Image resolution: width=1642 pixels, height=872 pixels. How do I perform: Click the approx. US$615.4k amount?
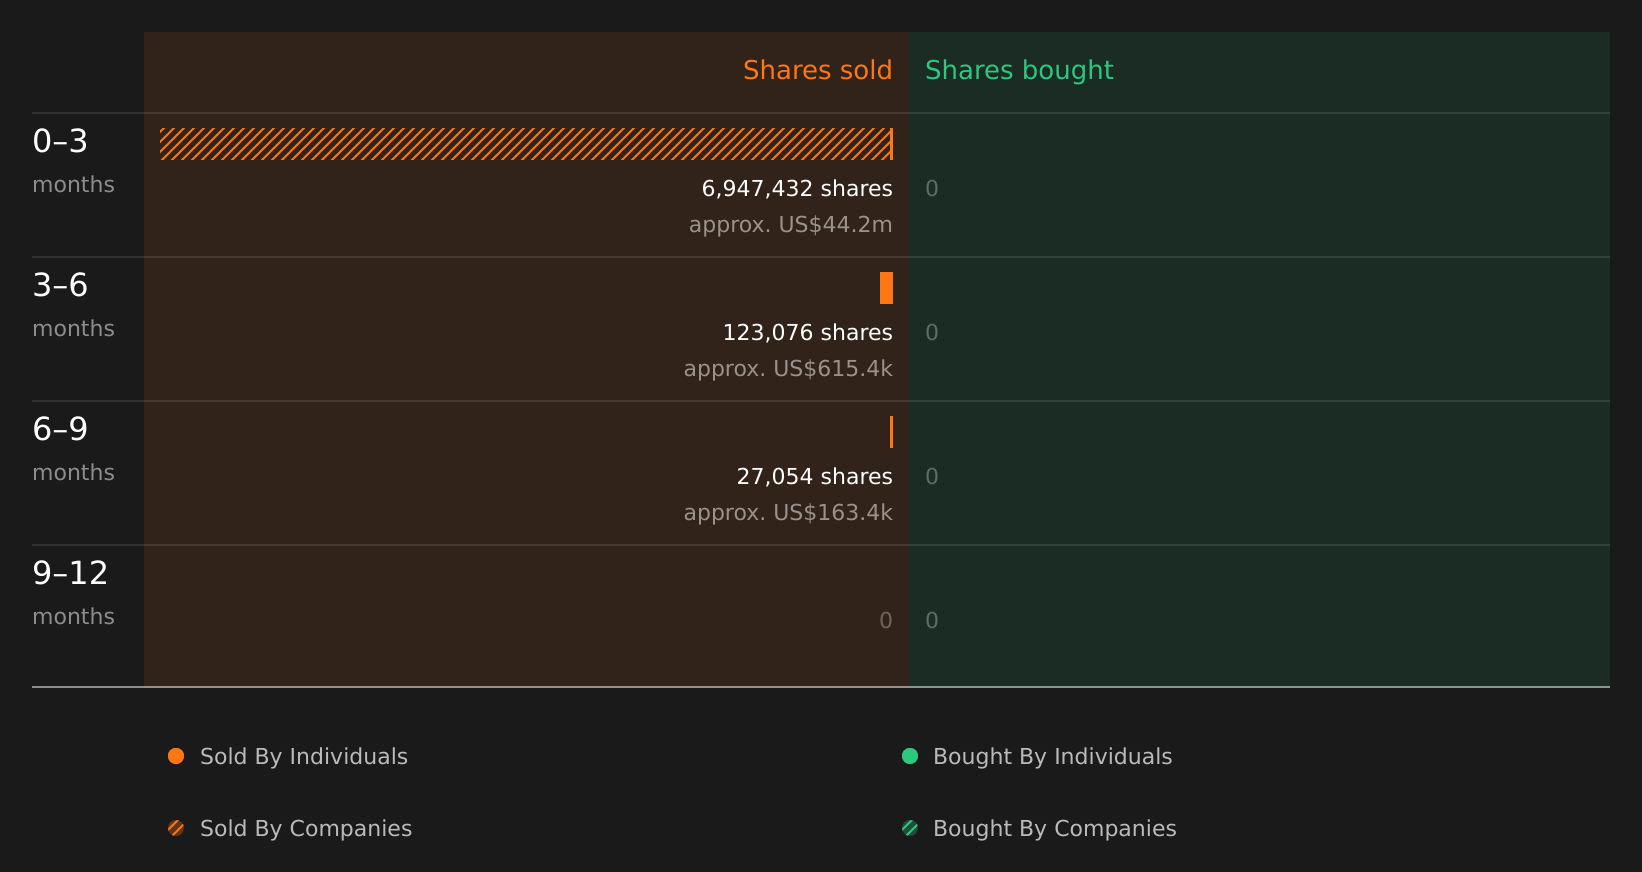pos(788,369)
